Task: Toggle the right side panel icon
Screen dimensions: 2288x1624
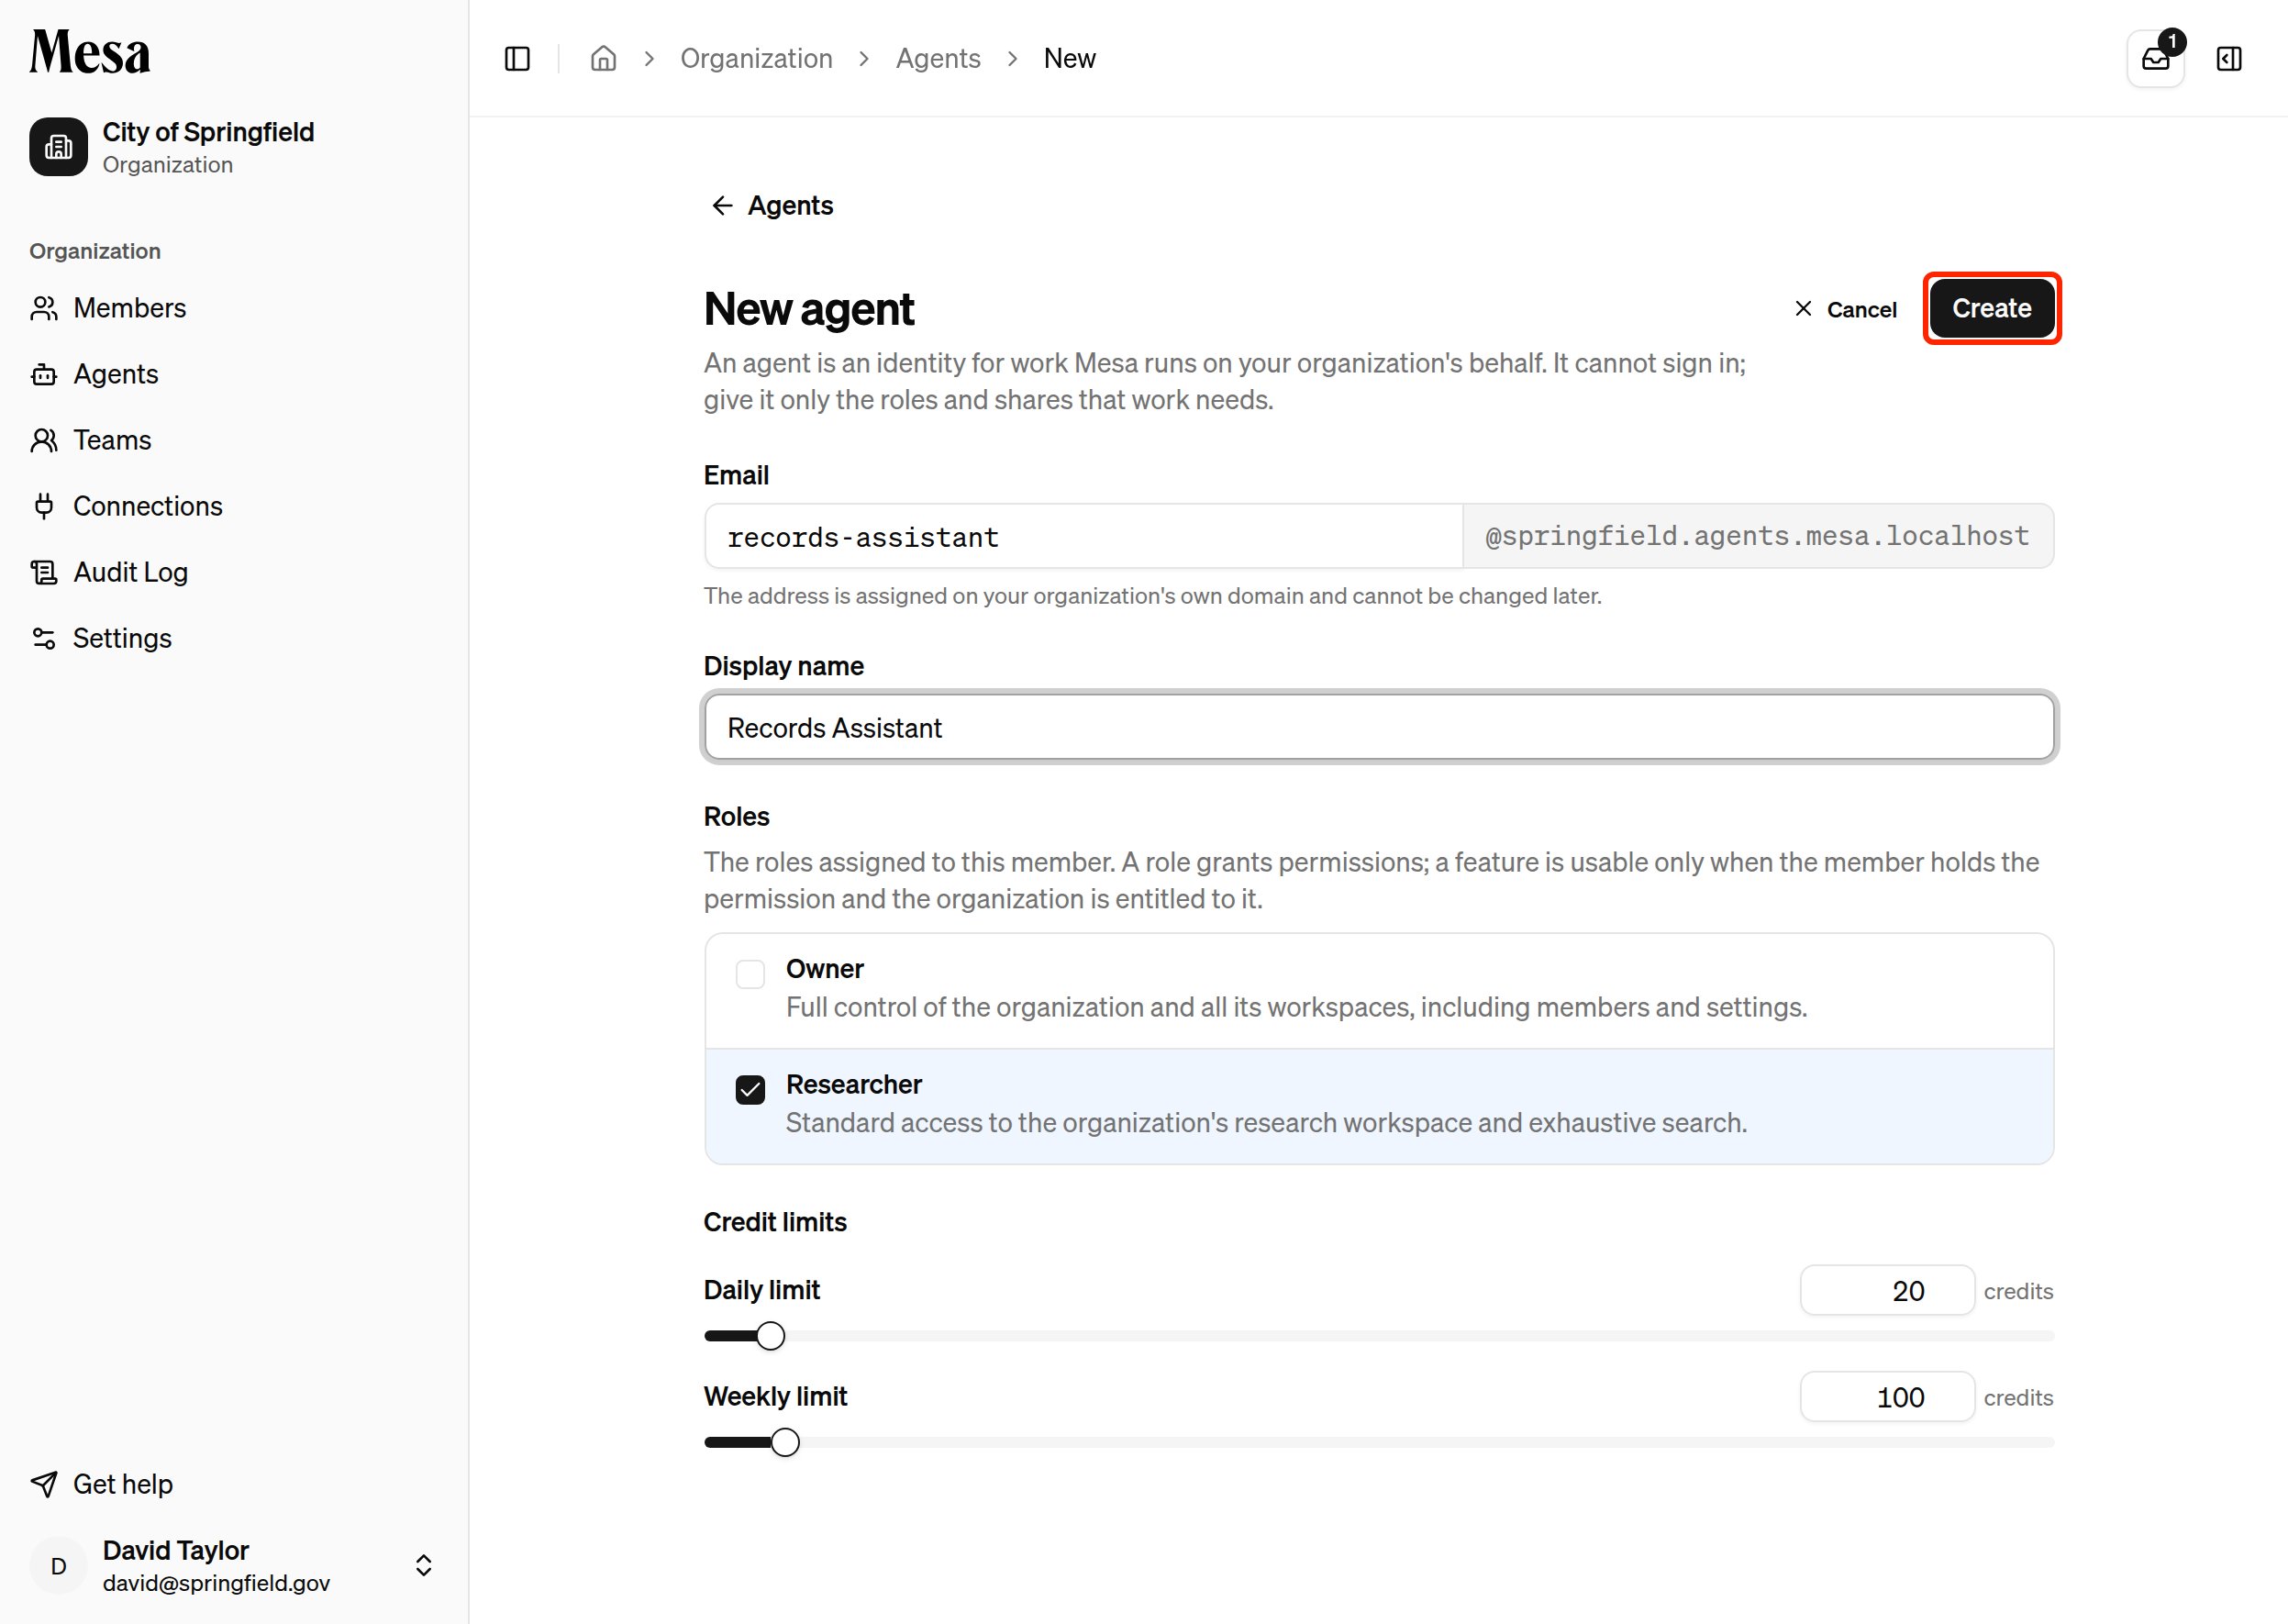Action: (x=2229, y=59)
